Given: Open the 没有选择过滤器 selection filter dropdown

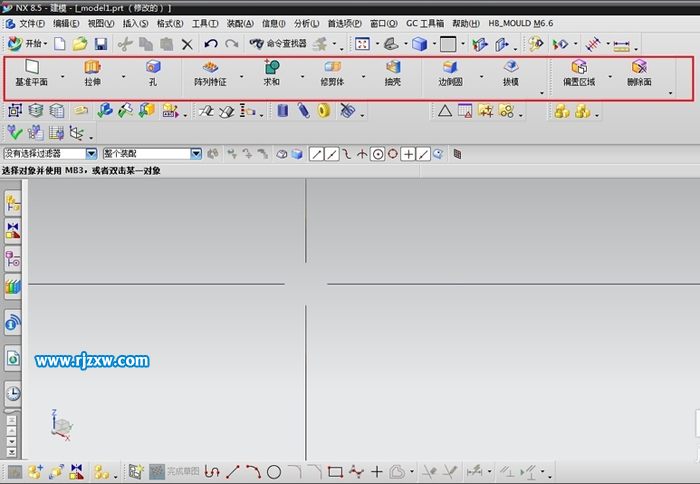Looking at the screenshot, I should pos(91,154).
